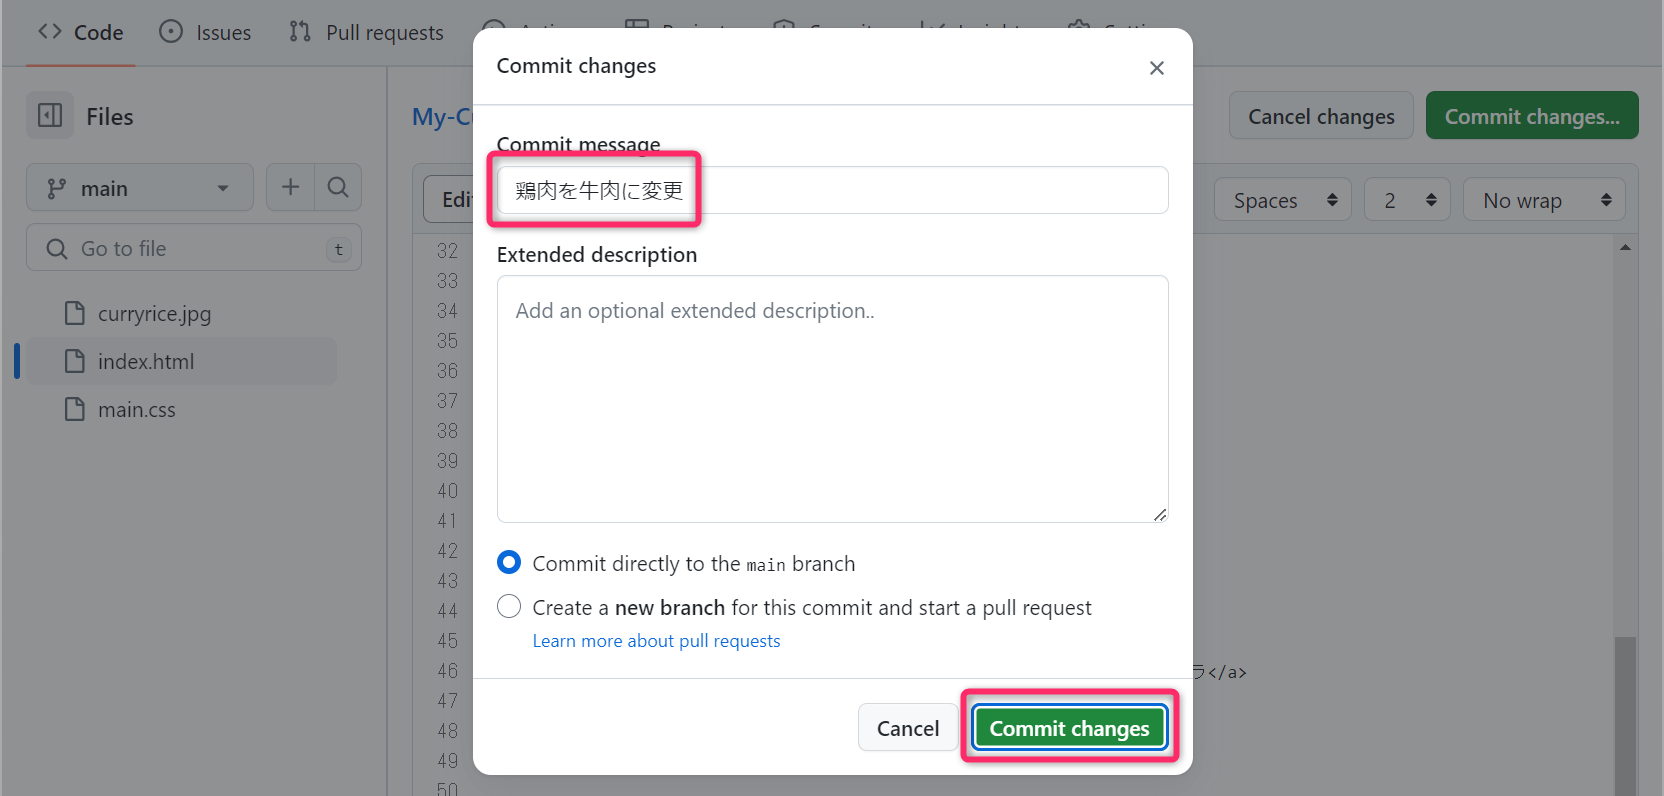
Task: Click the search files magnifier icon
Action: coord(338,187)
